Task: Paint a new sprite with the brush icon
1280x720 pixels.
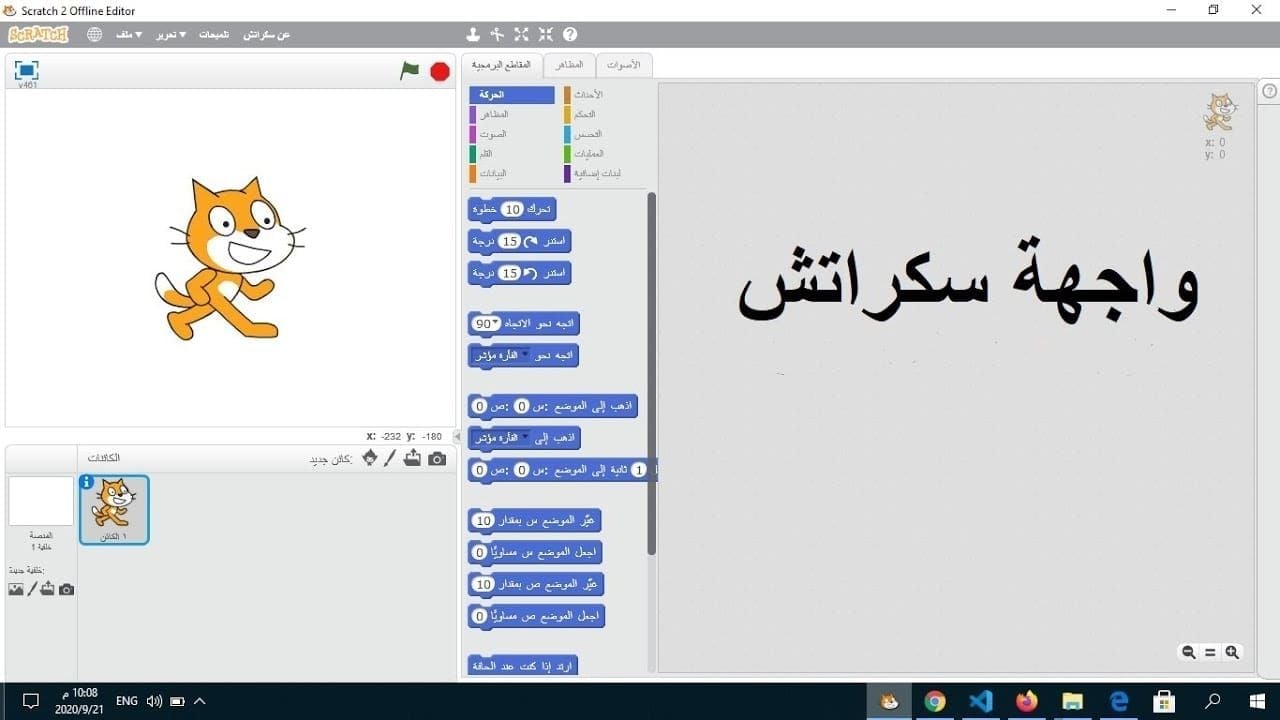Action: point(390,457)
